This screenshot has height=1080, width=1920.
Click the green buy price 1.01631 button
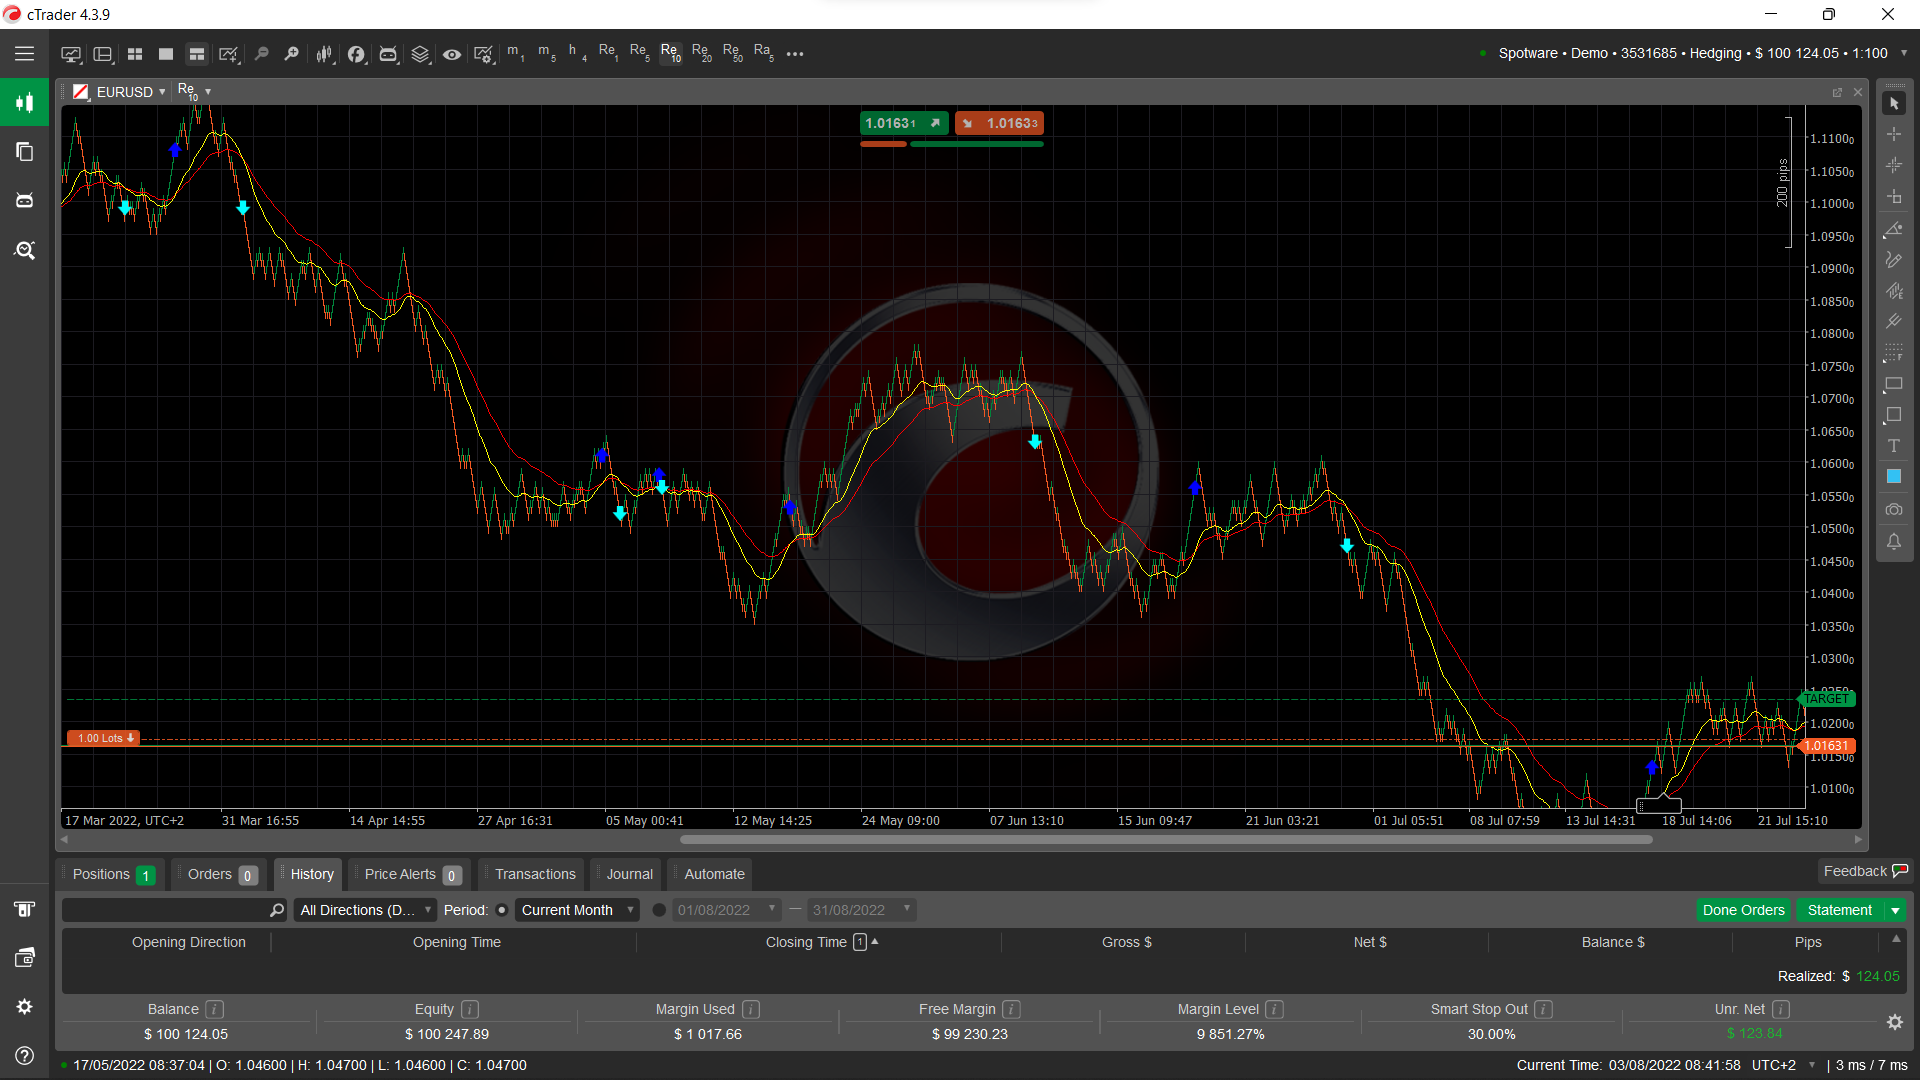pos(904,123)
